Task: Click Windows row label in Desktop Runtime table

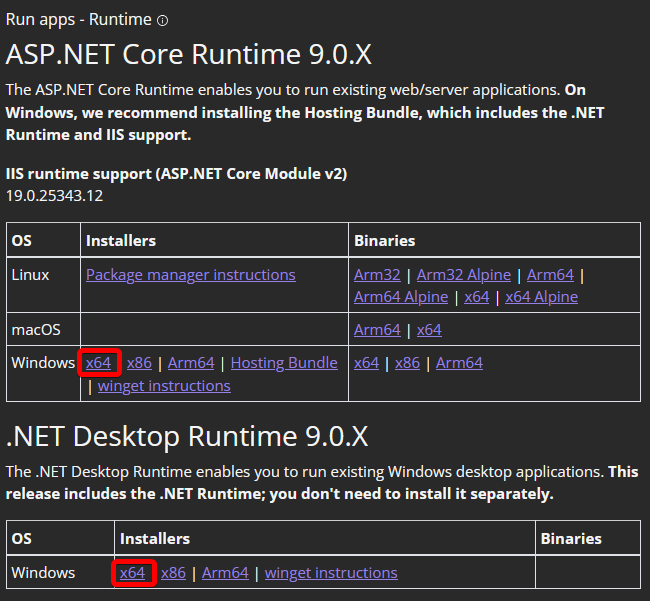Action: (x=43, y=573)
